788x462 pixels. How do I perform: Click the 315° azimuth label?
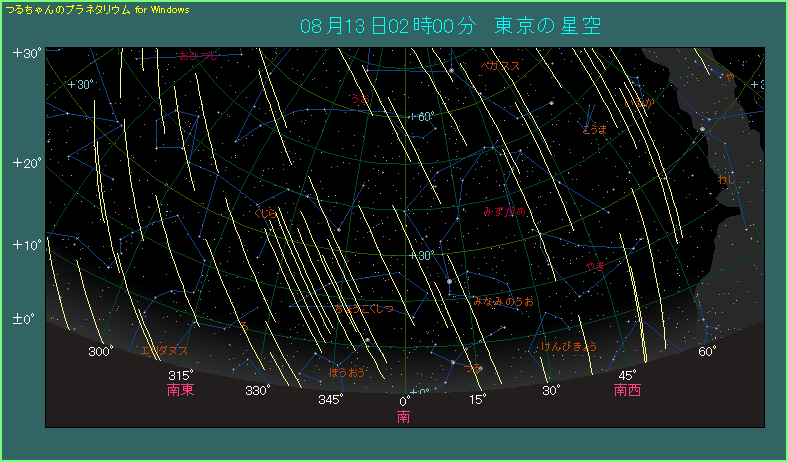181,375
